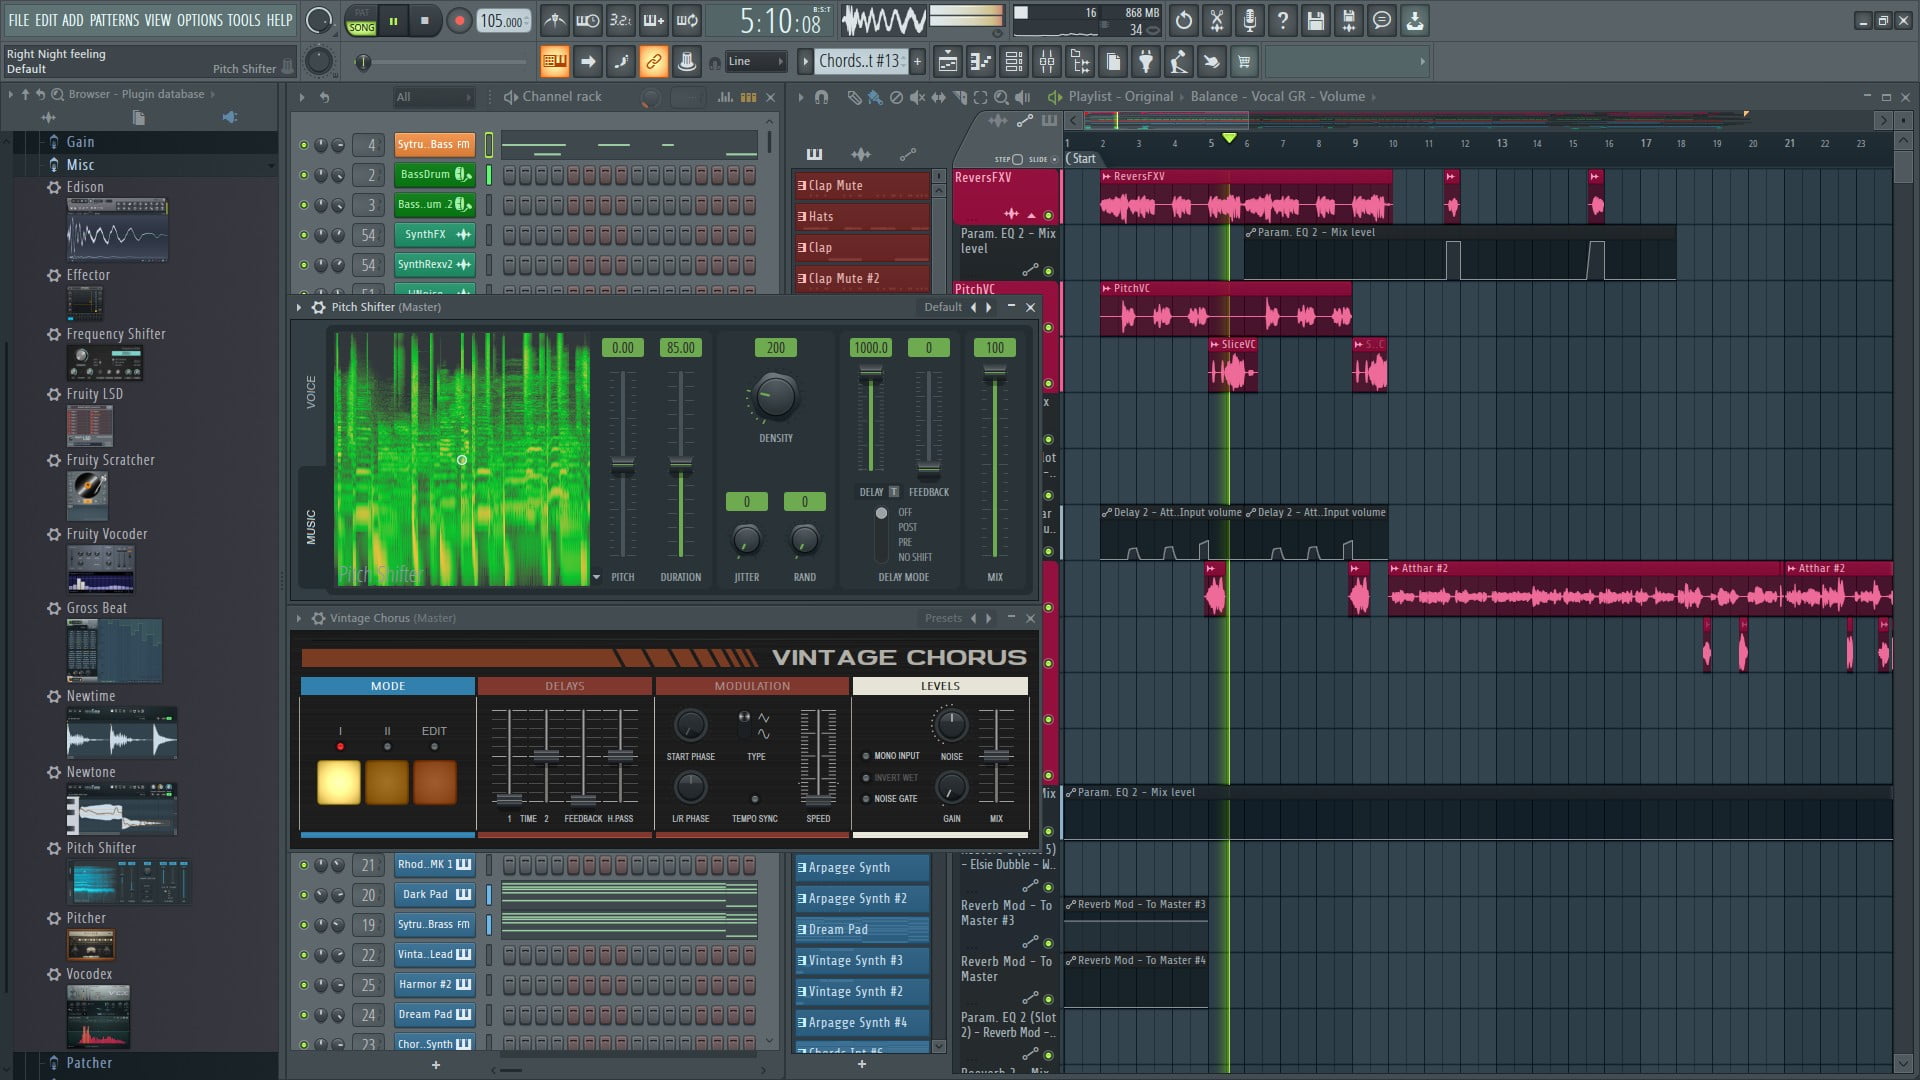Click the snap/magnet tool icon

tap(820, 96)
